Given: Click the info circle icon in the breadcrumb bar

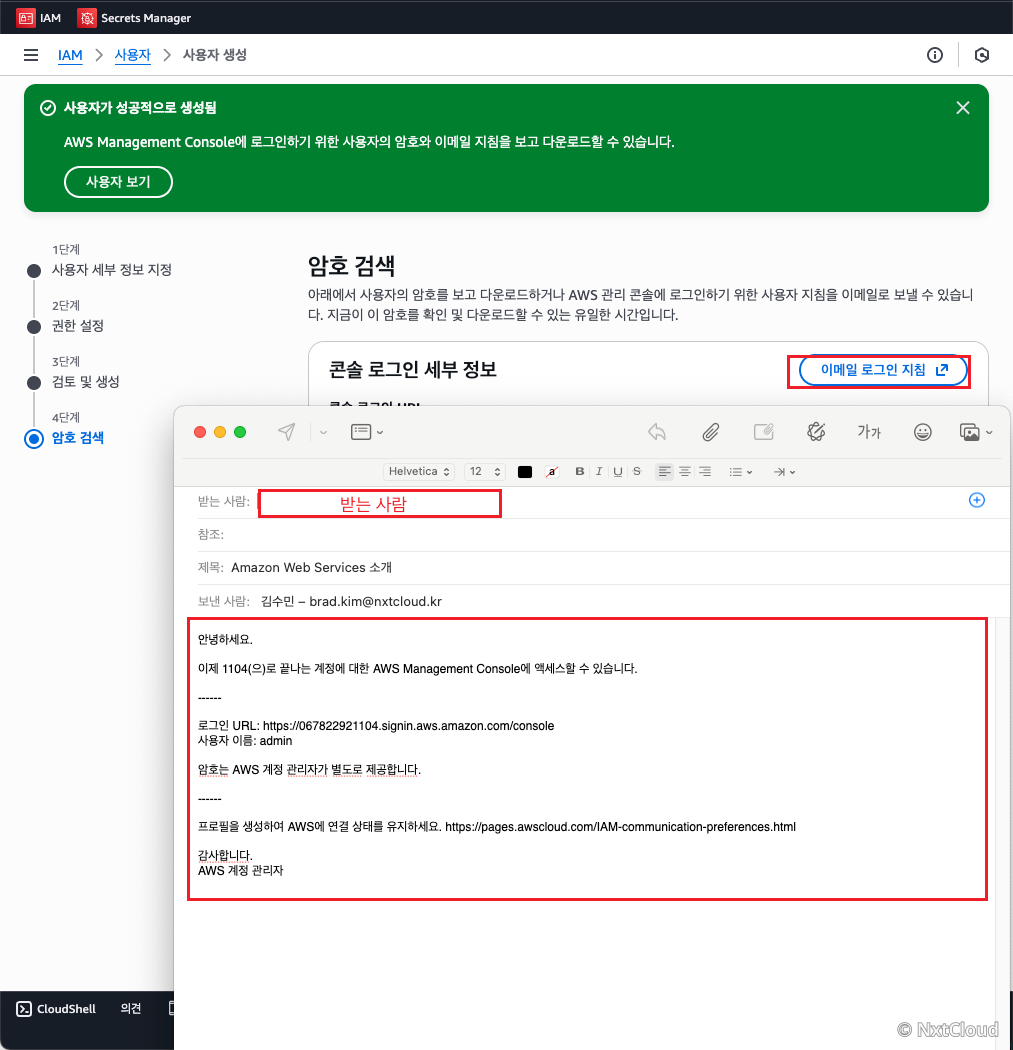Looking at the screenshot, I should tap(935, 55).
